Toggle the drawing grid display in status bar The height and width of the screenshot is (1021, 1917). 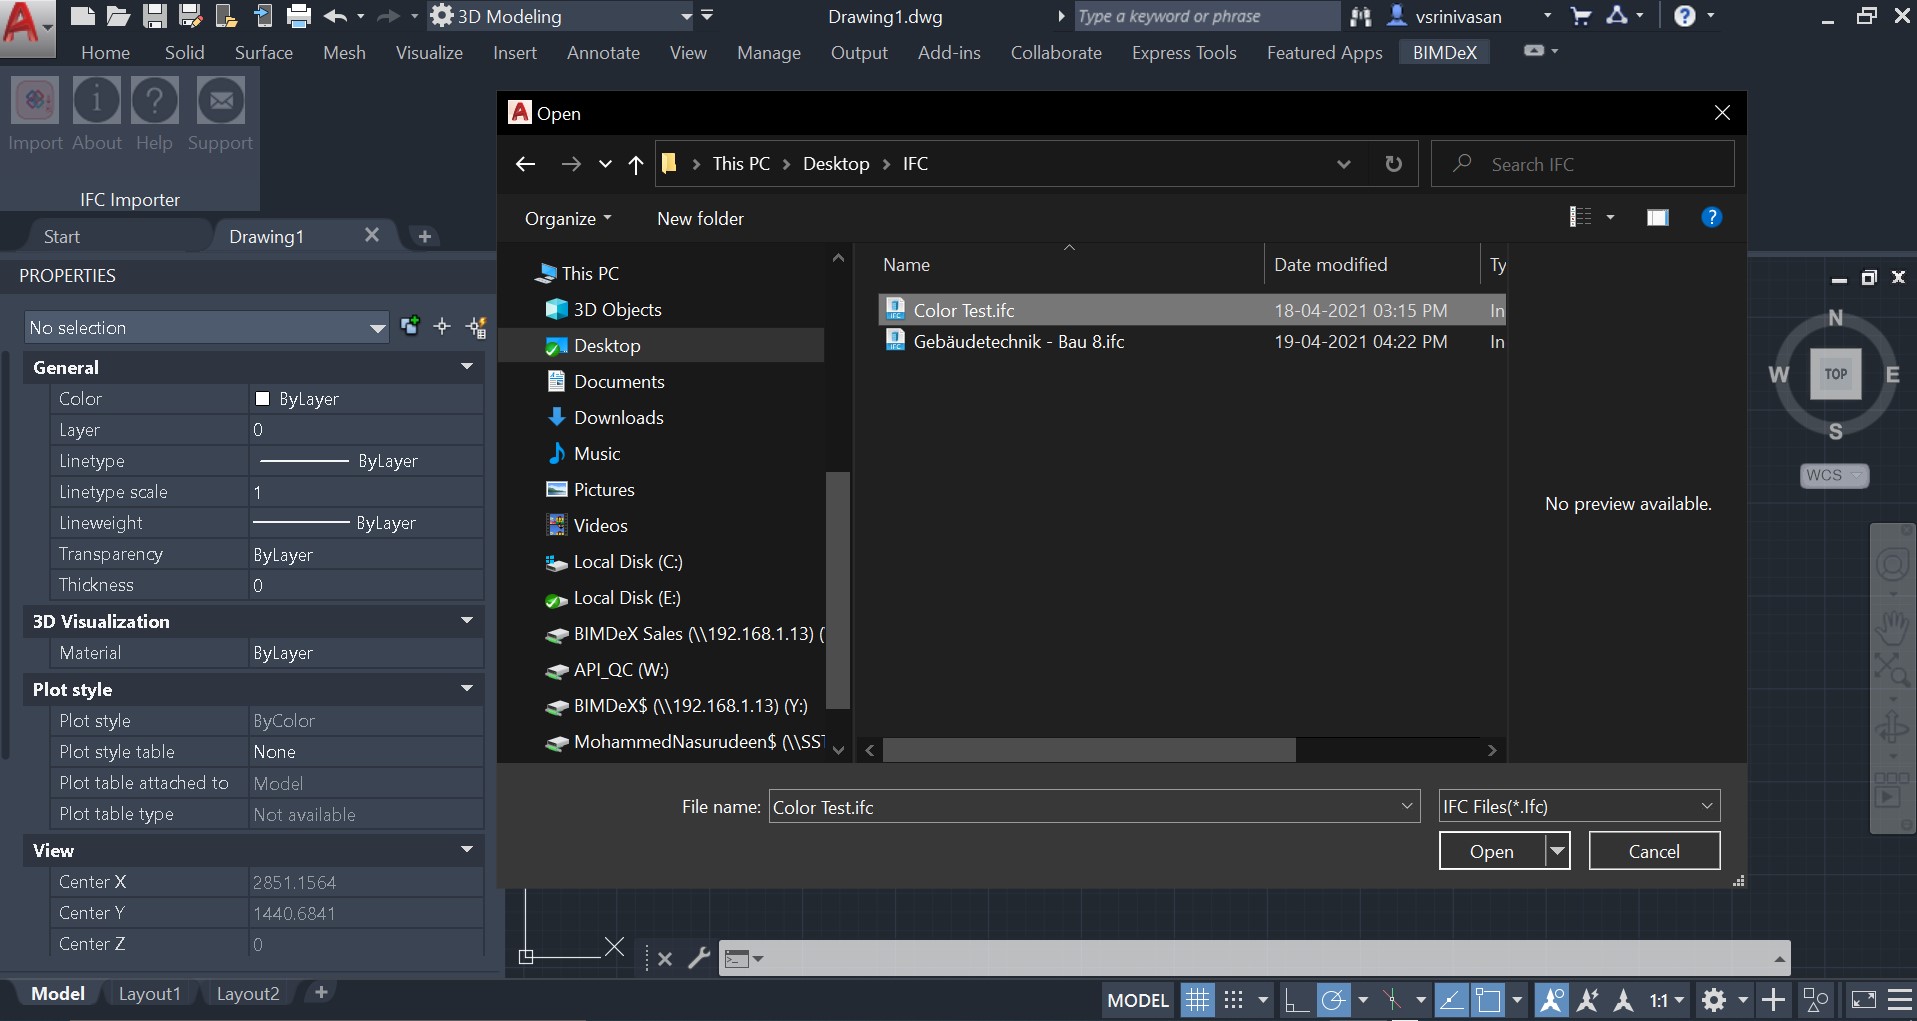[1197, 1000]
